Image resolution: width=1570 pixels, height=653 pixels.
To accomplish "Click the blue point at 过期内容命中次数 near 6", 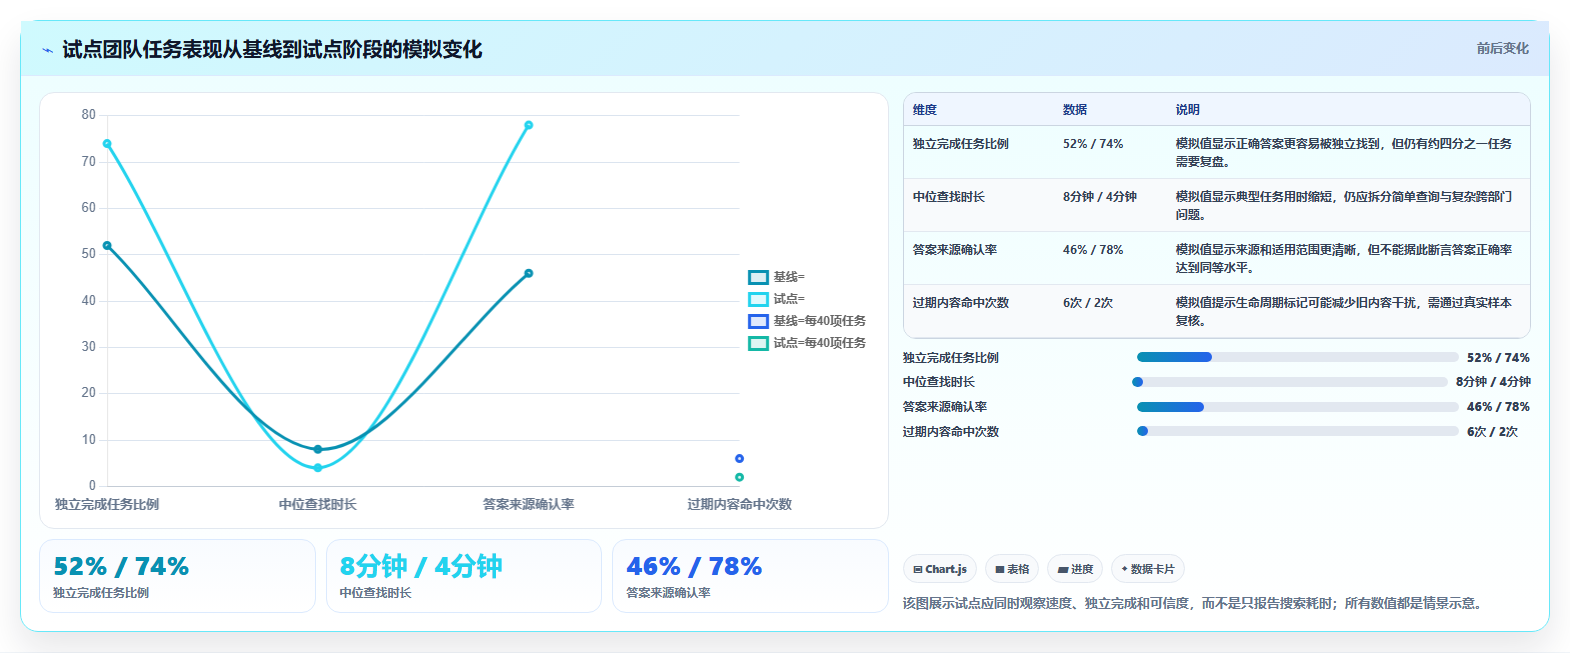I will point(739,459).
